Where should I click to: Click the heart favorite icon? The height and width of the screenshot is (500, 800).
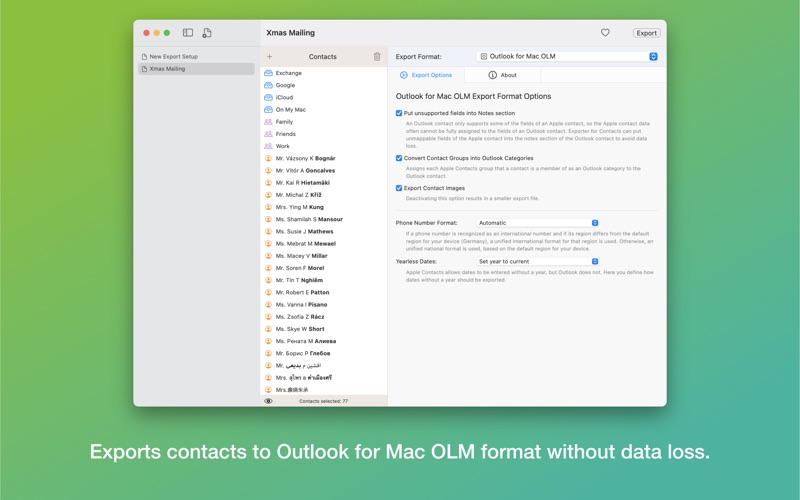click(605, 33)
